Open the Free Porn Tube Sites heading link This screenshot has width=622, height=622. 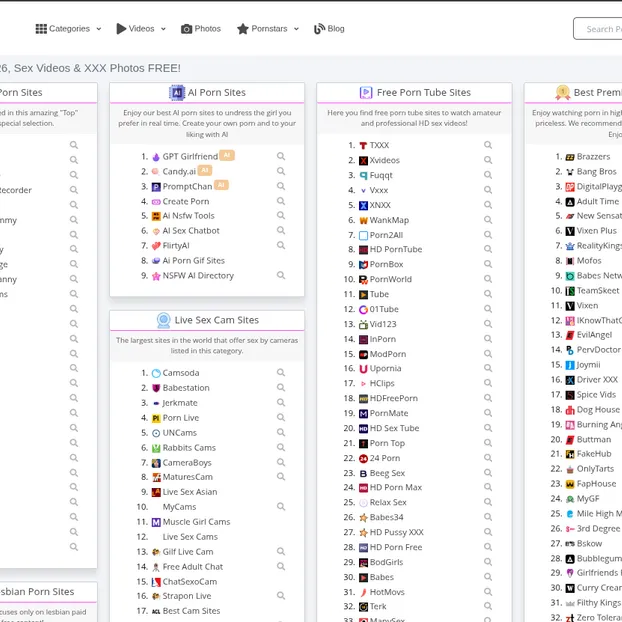click(x=424, y=92)
